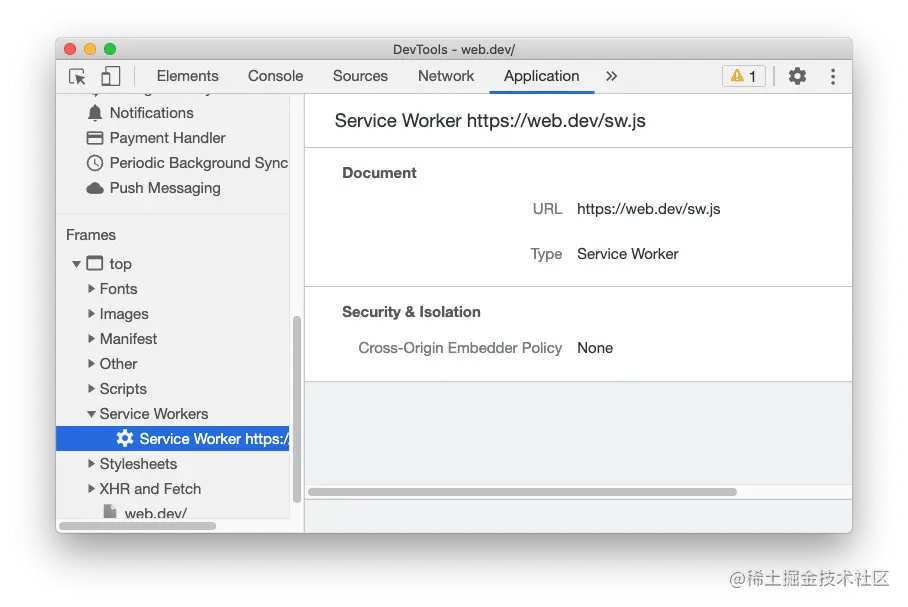Click the Payment Handler card icon

(95, 138)
